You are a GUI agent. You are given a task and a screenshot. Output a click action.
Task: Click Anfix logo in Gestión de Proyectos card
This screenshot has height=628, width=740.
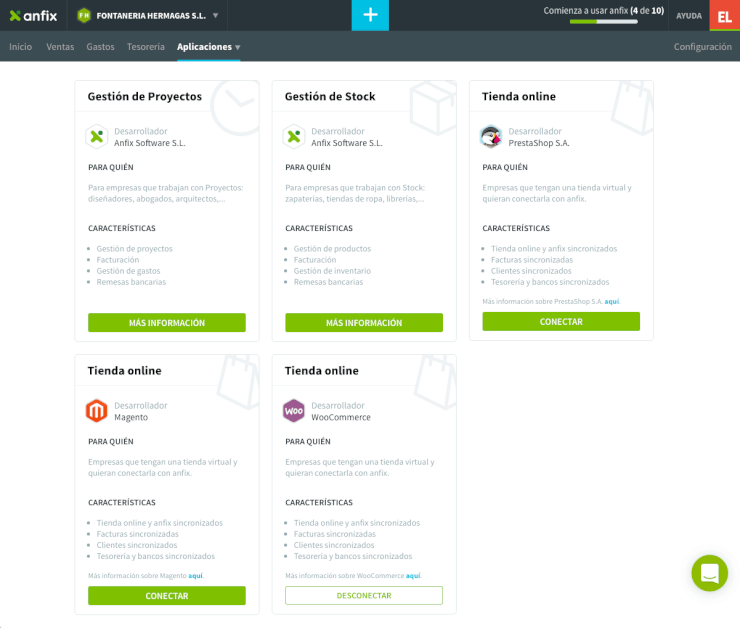97,137
